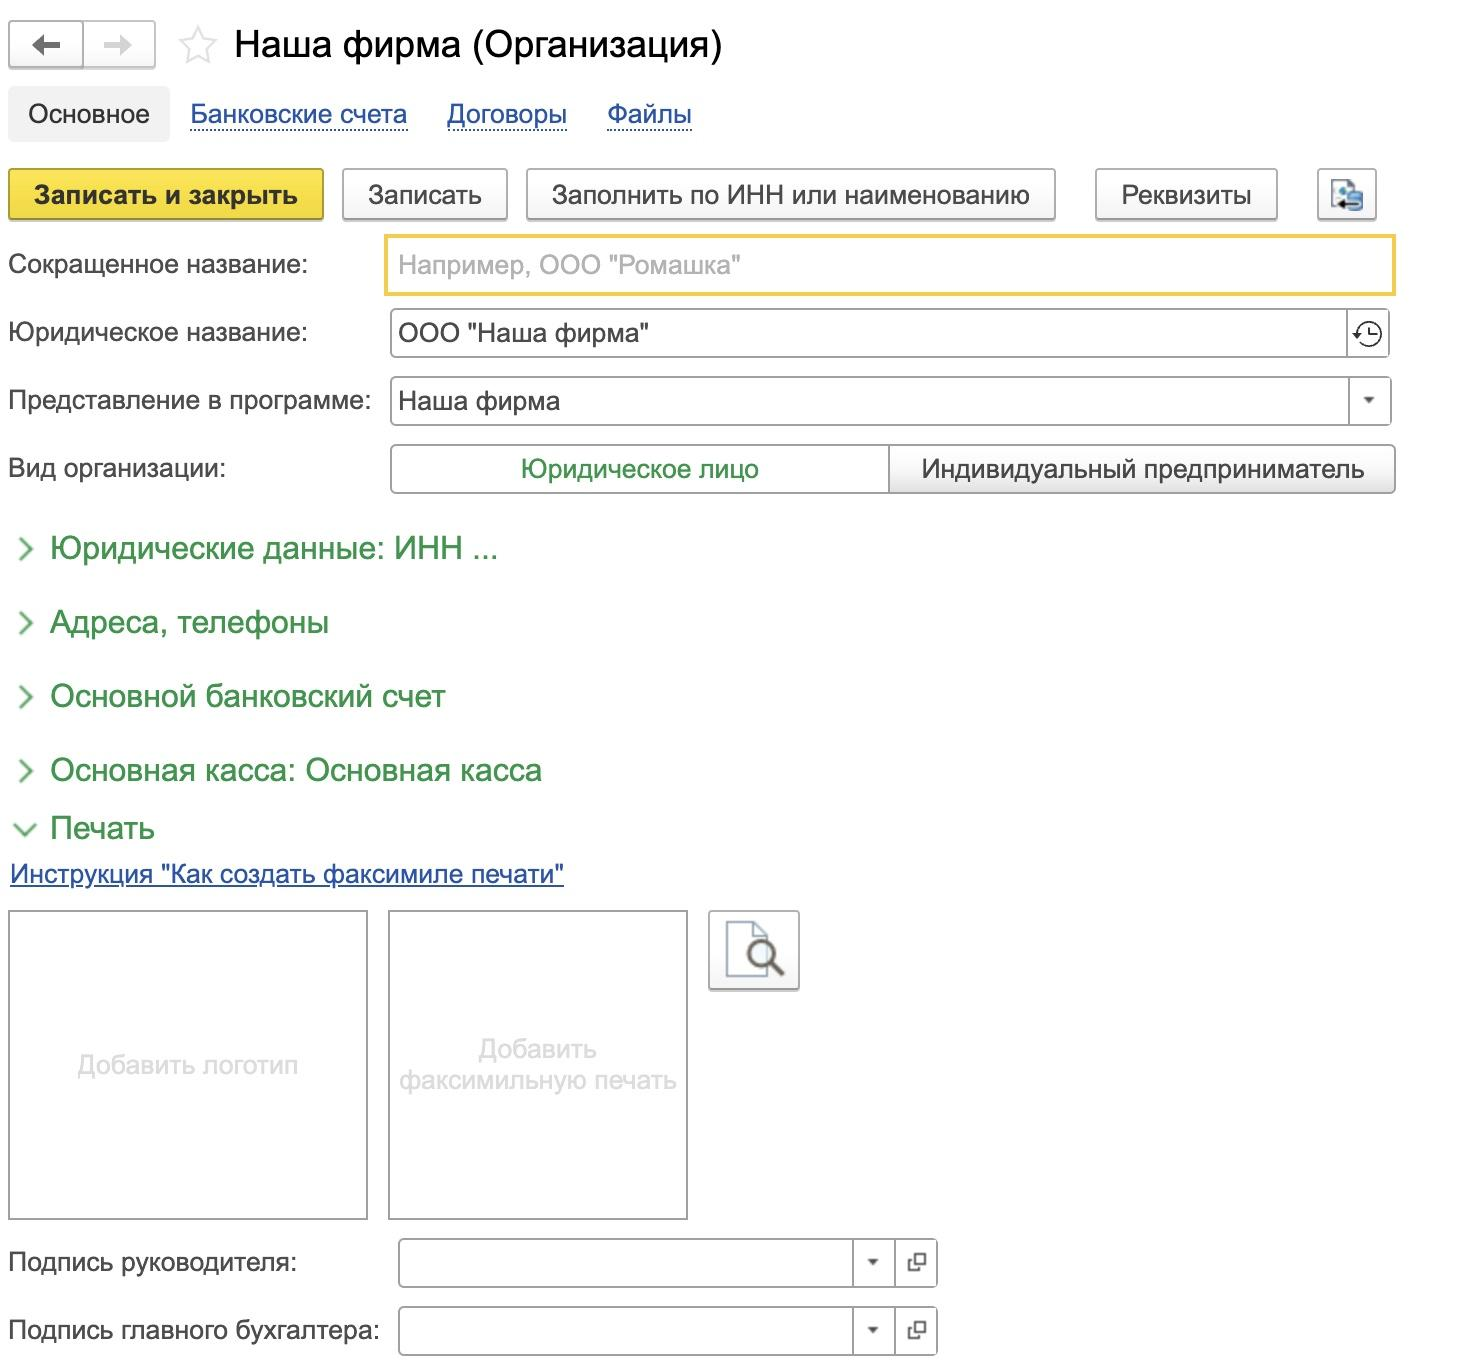This screenshot has height=1366, width=1482.
Task: Click the Добавить логотип placeholder box
Action: 188,1065
